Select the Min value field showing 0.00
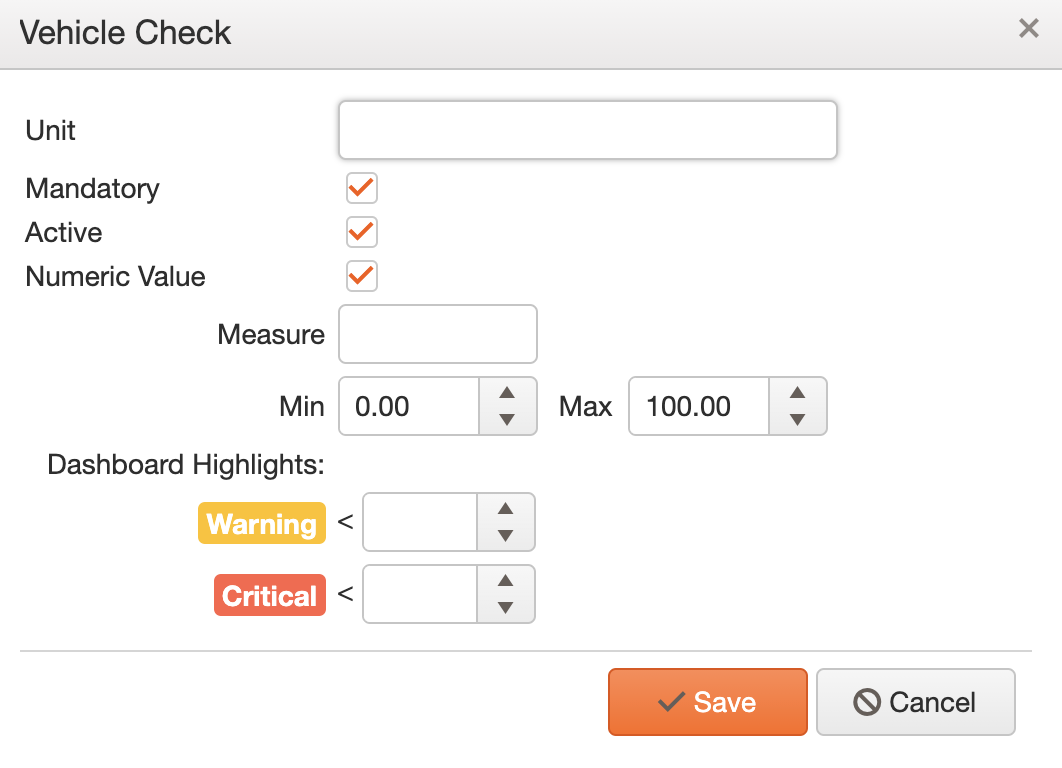 (409, 406)
